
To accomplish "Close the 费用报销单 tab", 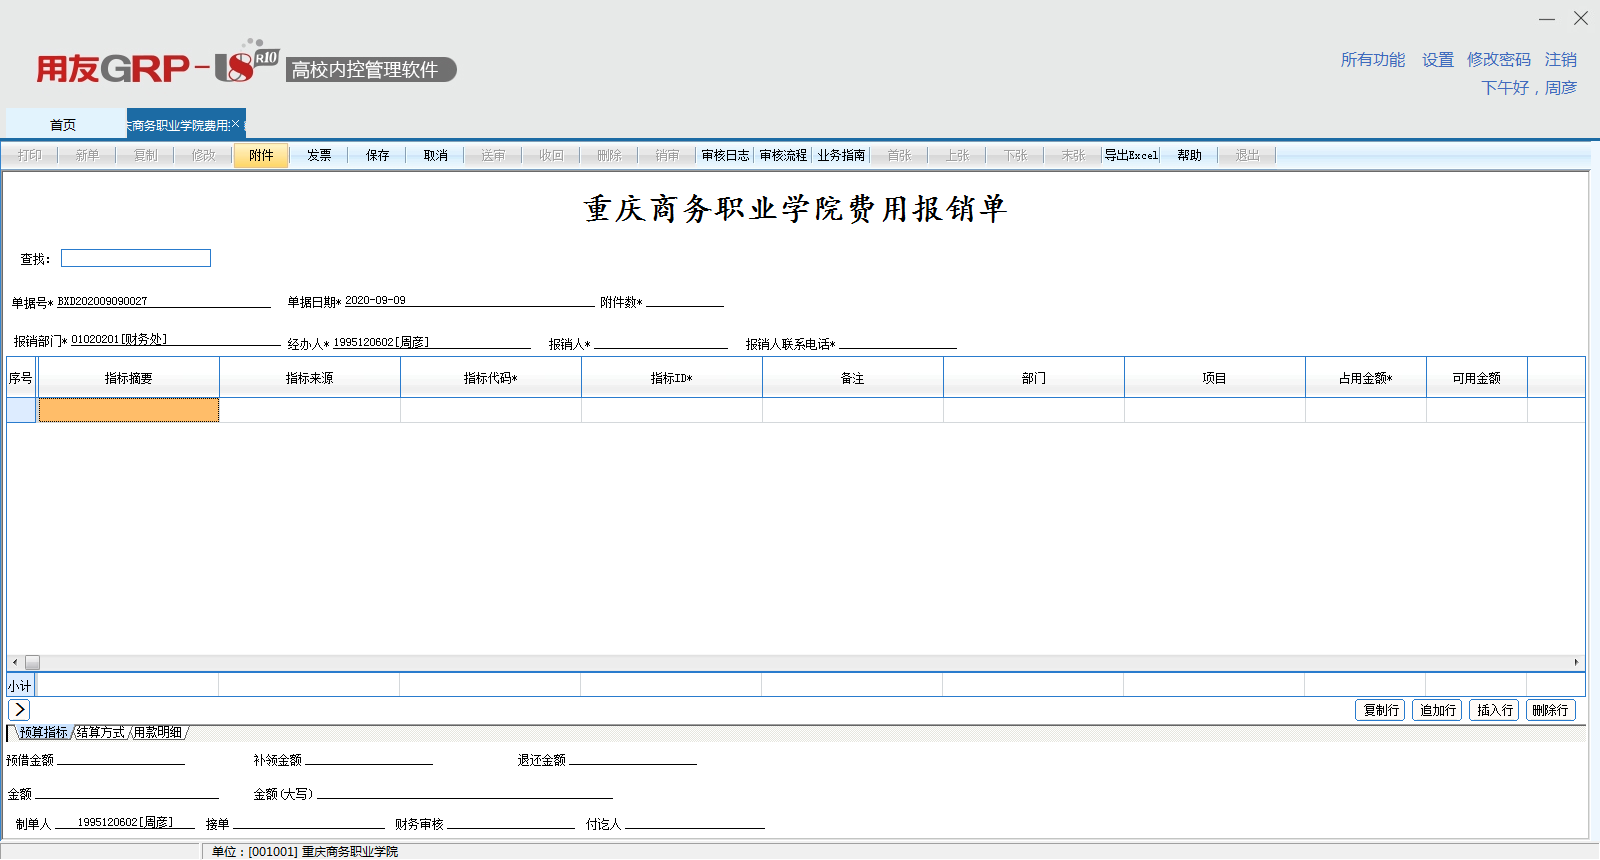I will tap(236, 125).
